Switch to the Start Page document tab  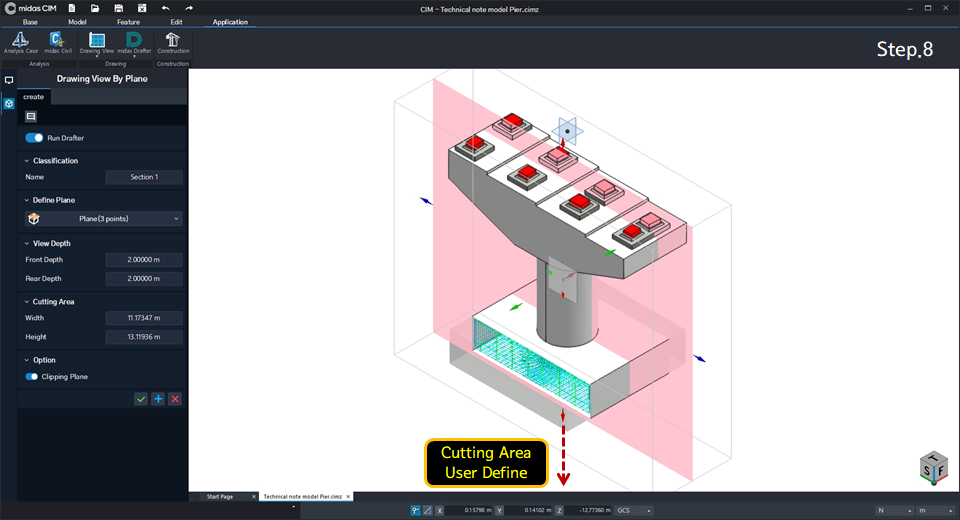click(x=220, y=497)
